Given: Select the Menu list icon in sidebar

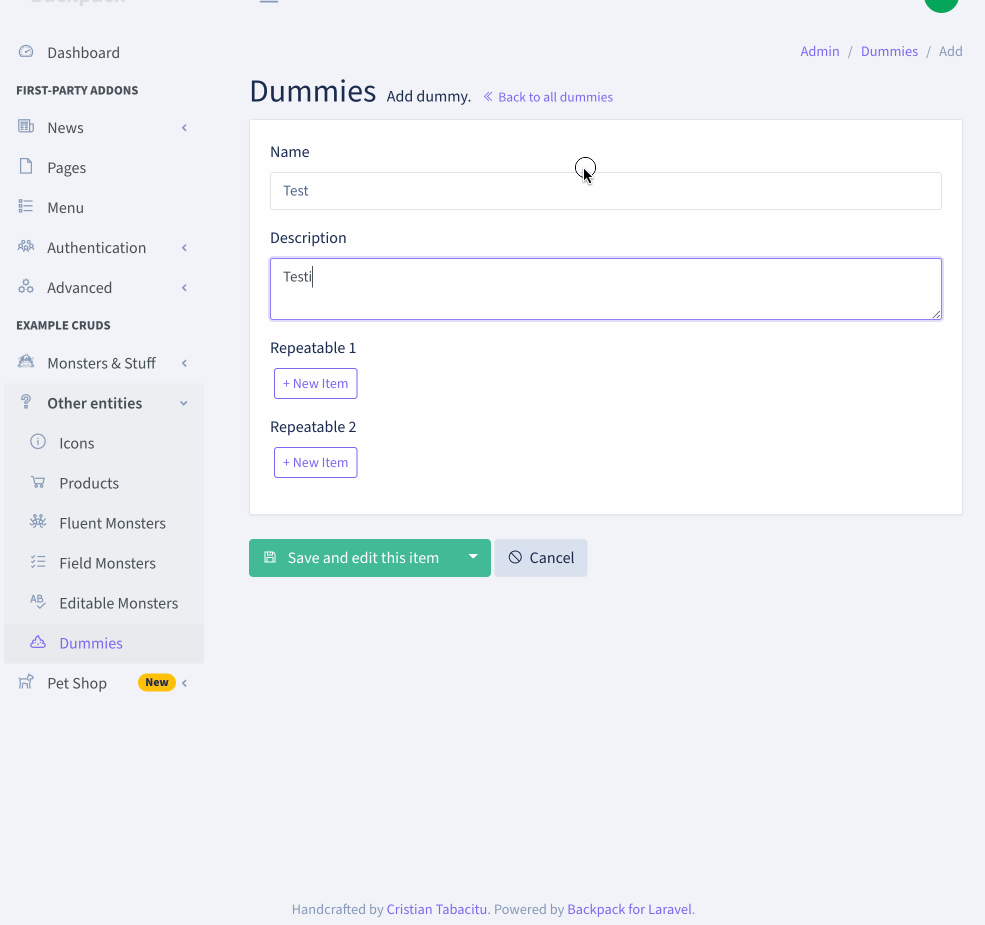Looking at the screenshot, I should [25, 207].
